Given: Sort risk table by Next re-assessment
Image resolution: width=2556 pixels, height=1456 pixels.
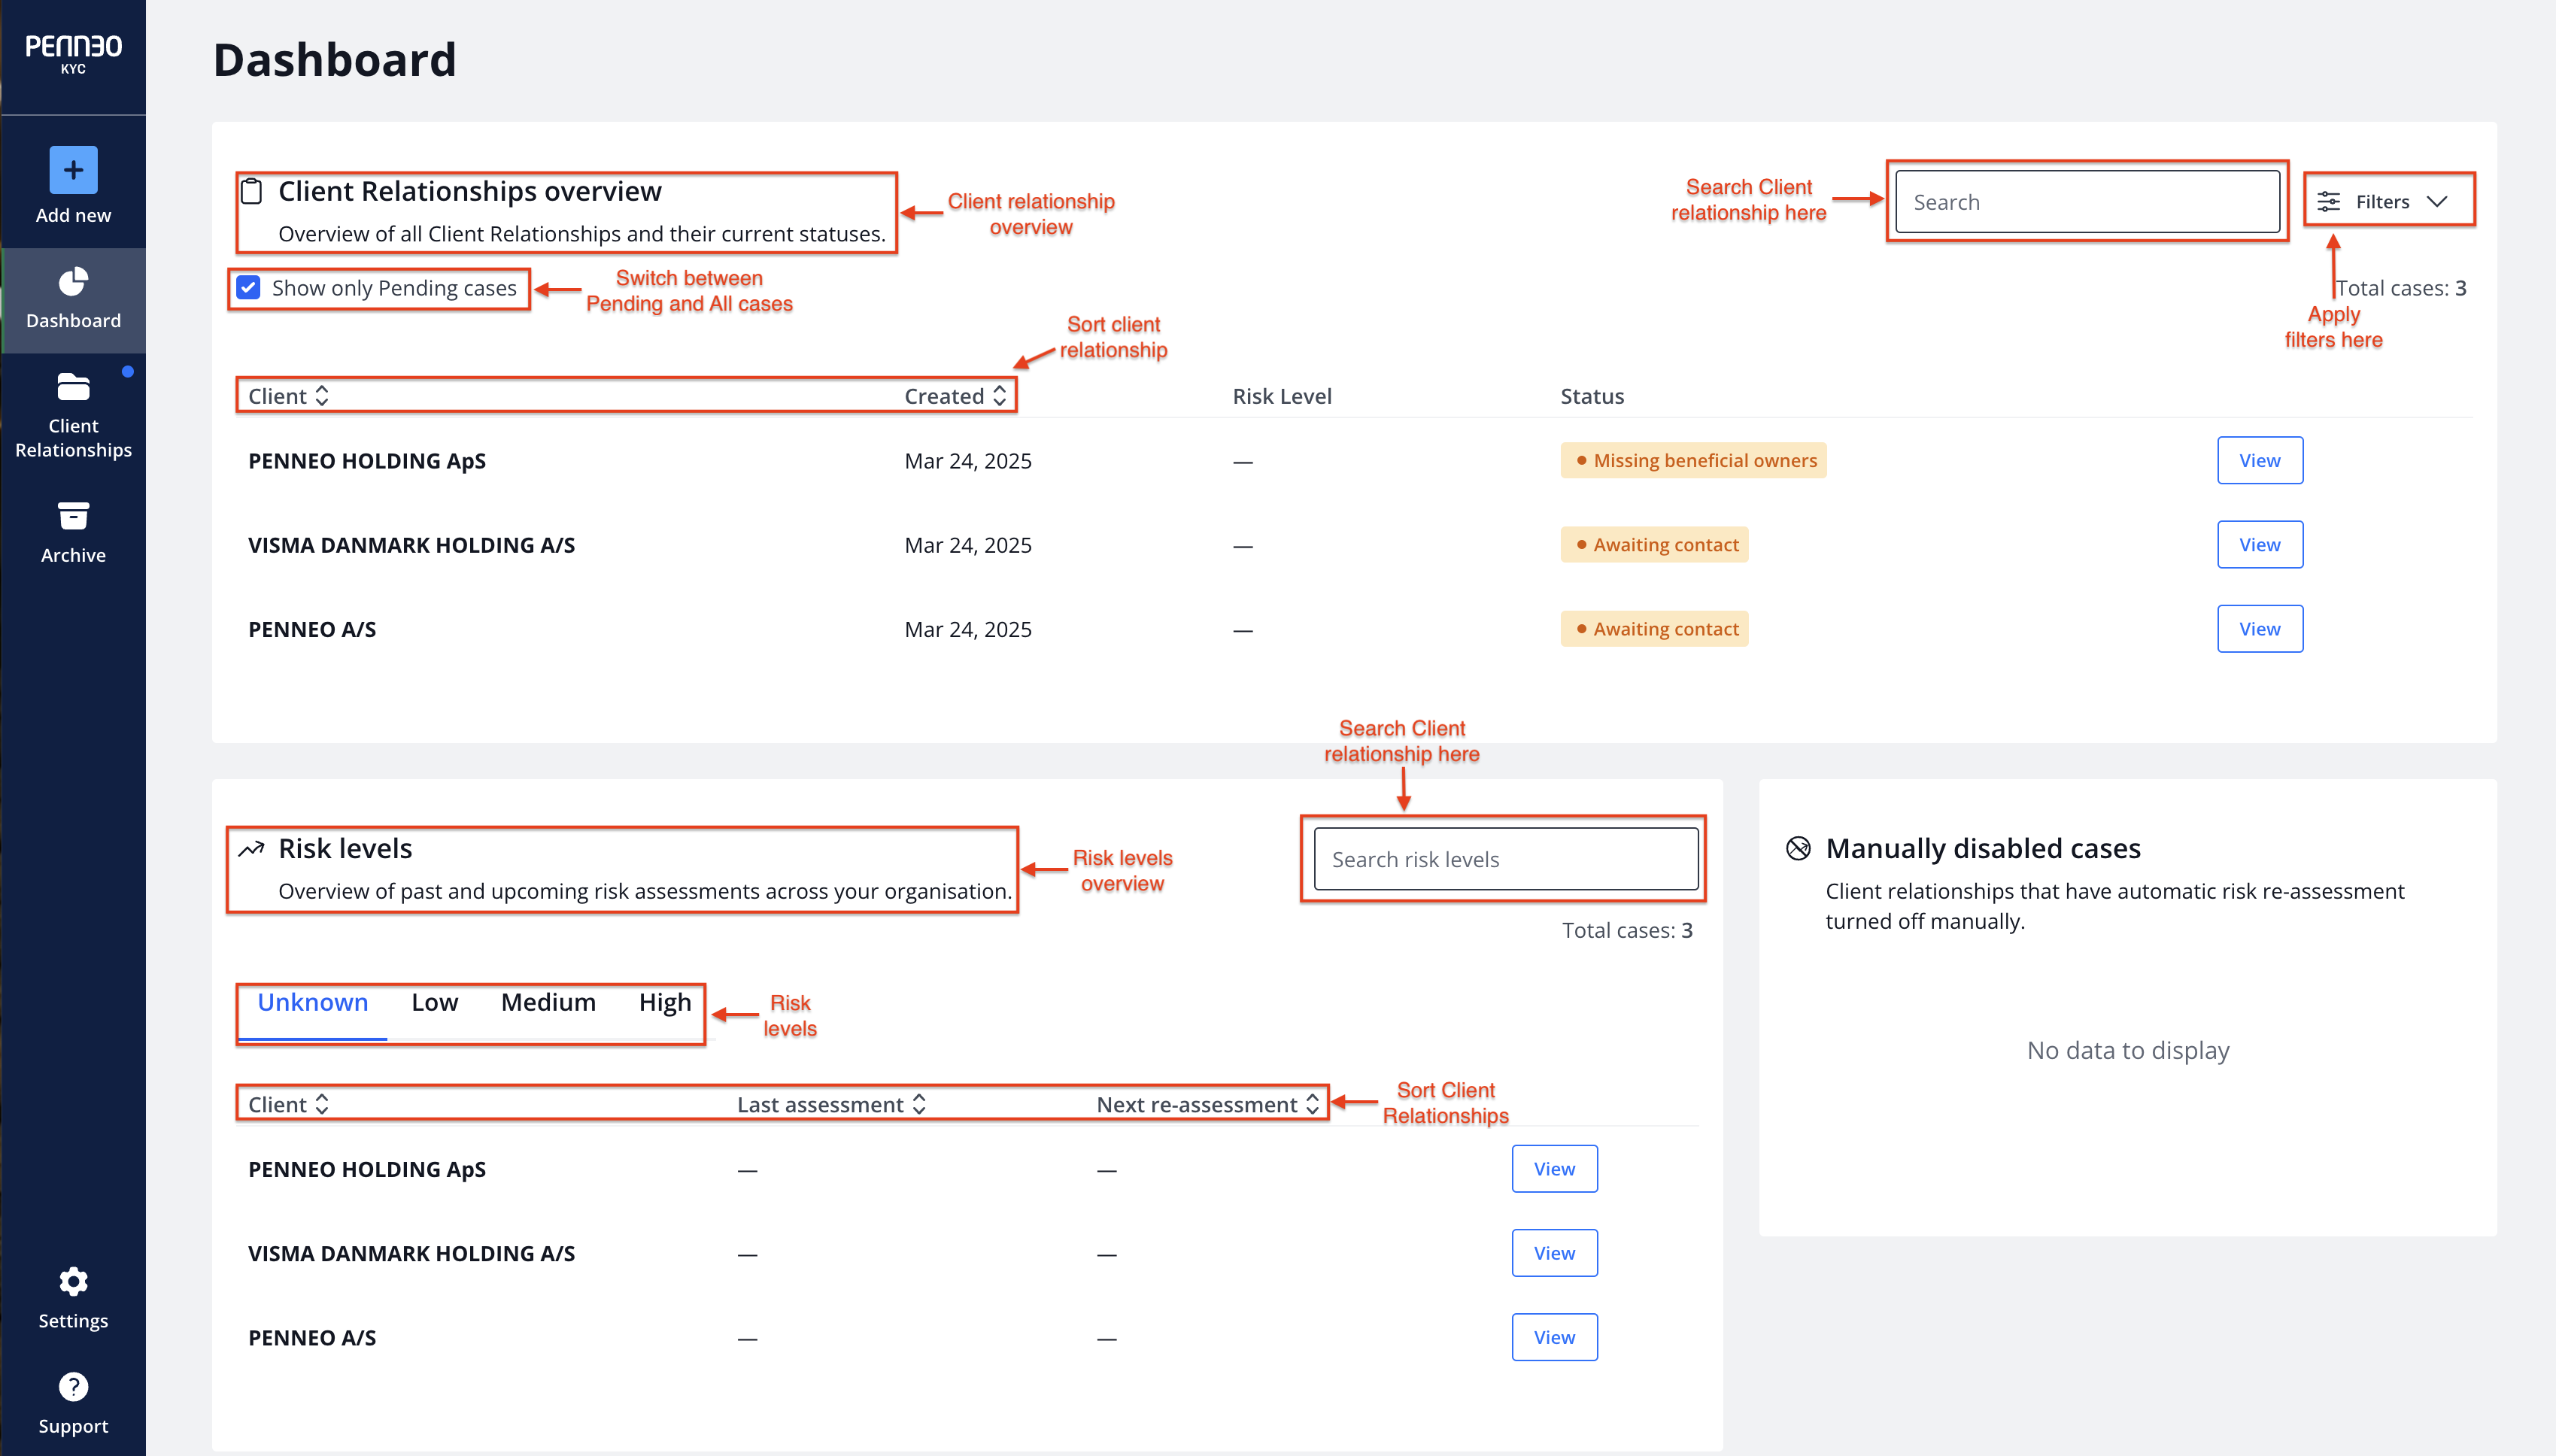Looking at the screenshot, I should 1208,1104.
